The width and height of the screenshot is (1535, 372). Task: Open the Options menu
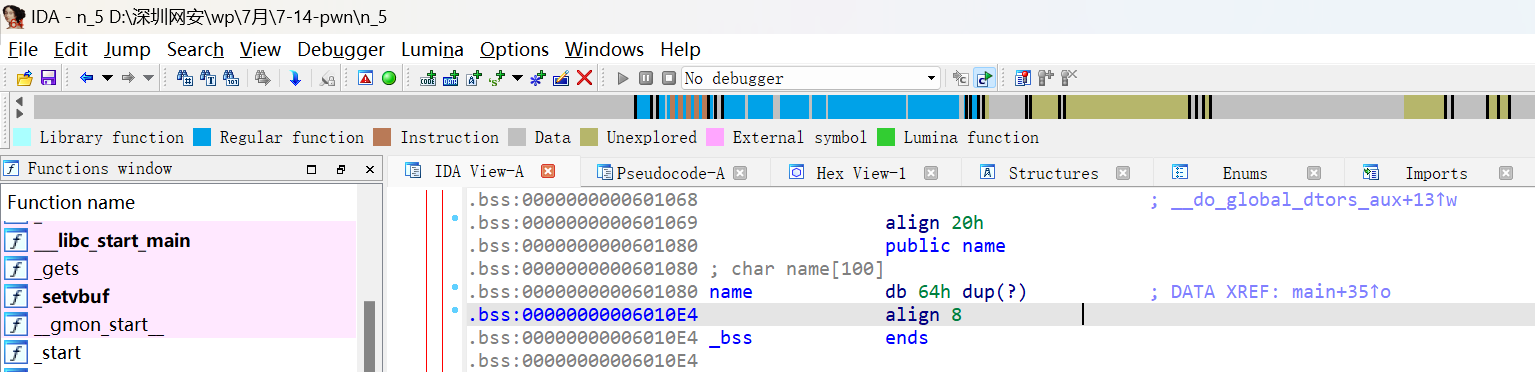(515, 49)
